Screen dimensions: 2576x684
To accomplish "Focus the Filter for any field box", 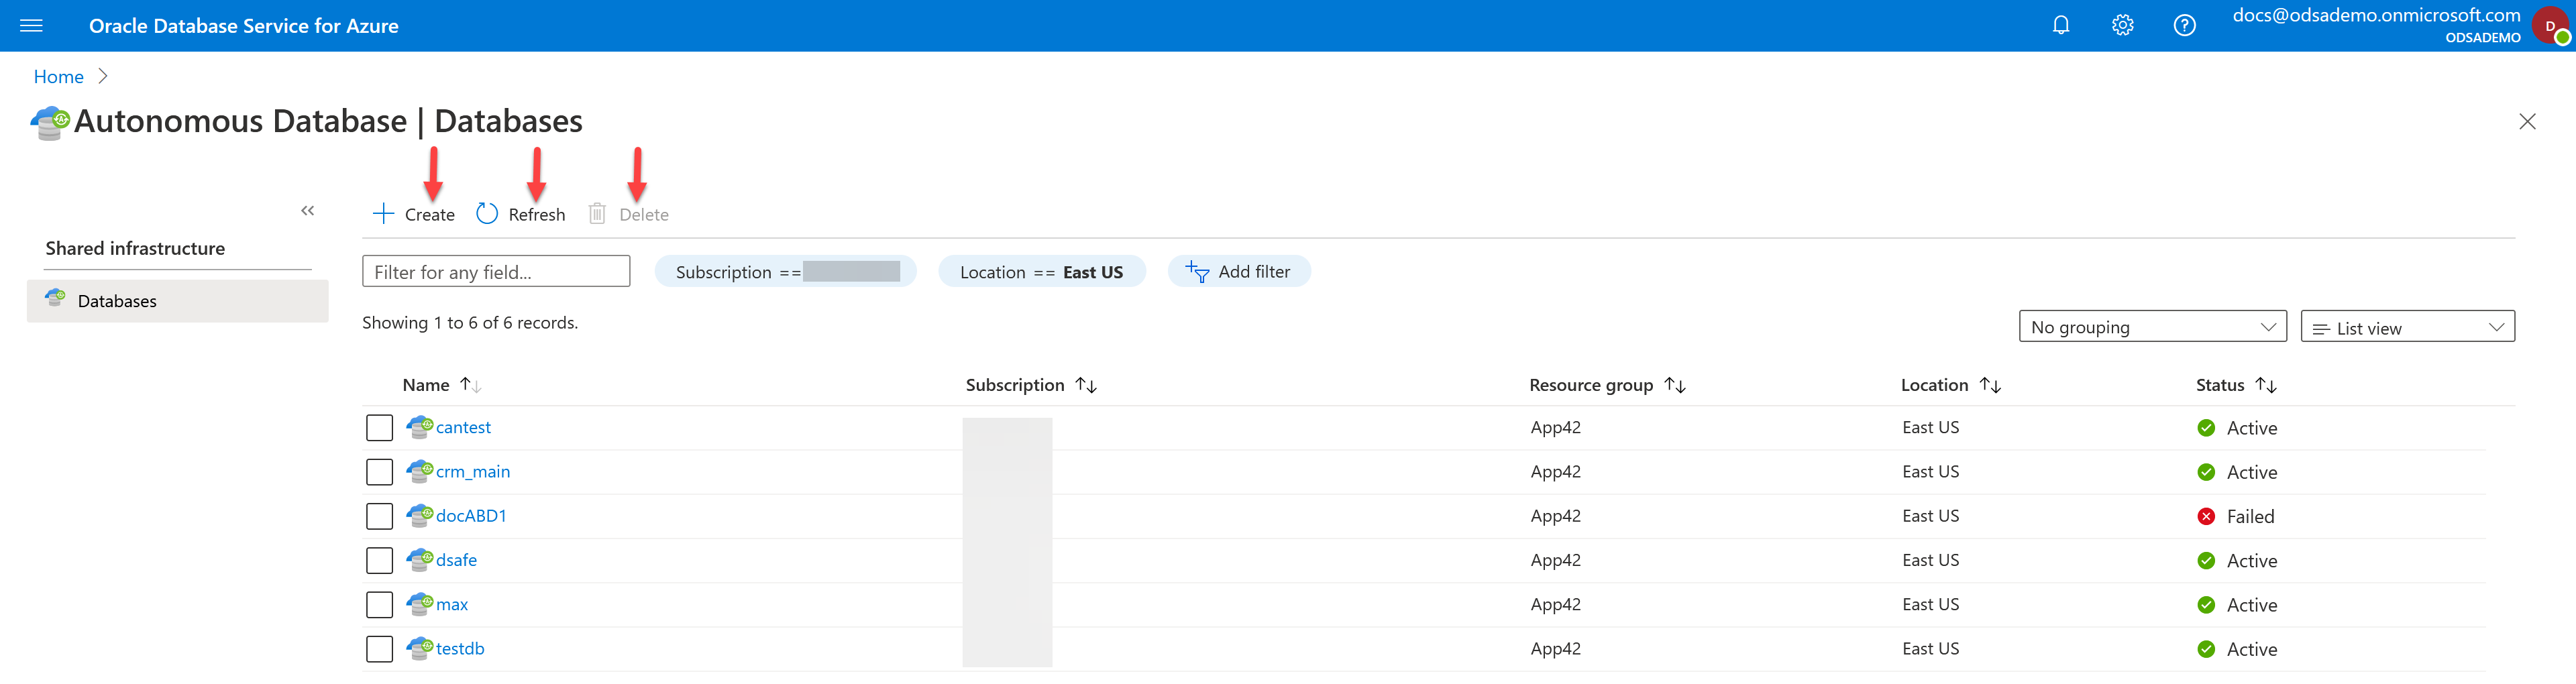I will pyautogui.click(x=496, y=271).
